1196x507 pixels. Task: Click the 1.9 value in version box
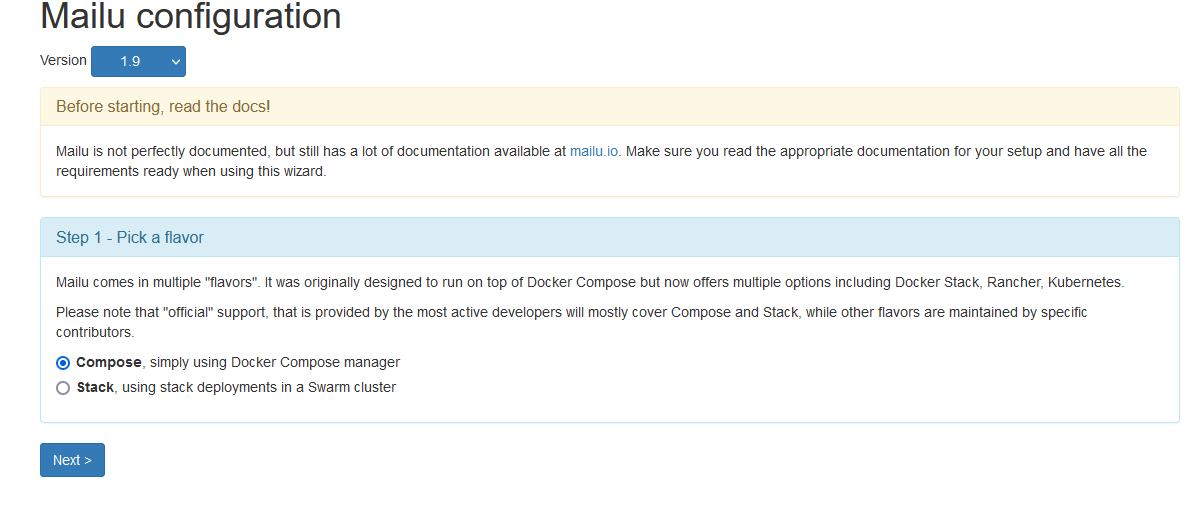[x=130, y=61]
